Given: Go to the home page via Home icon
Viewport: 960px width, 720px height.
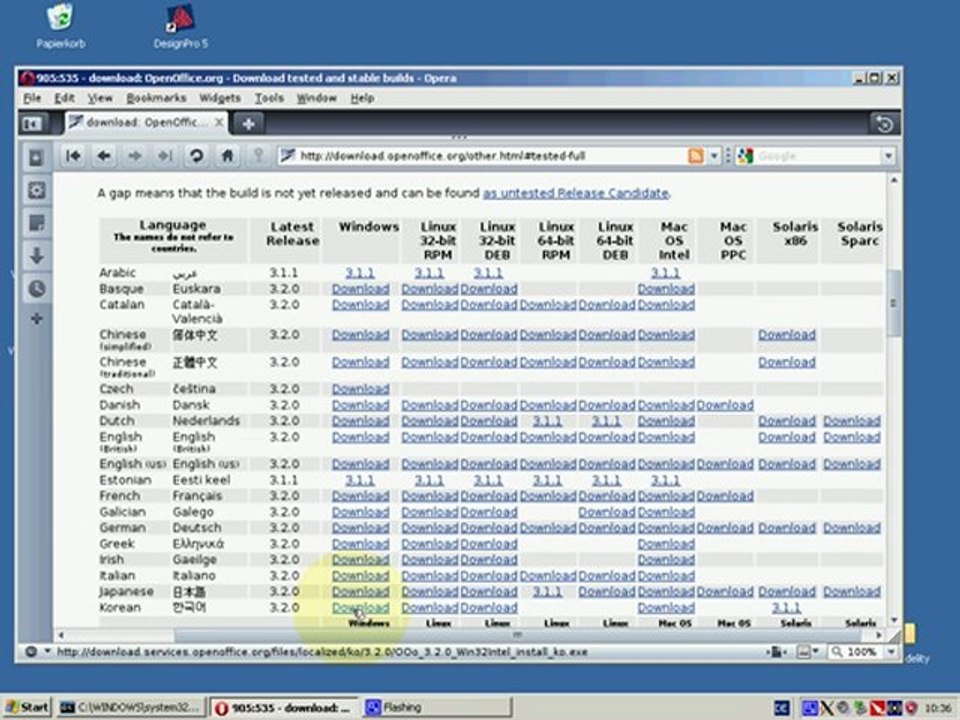Looking at the screenshot, I should [227, 156].
